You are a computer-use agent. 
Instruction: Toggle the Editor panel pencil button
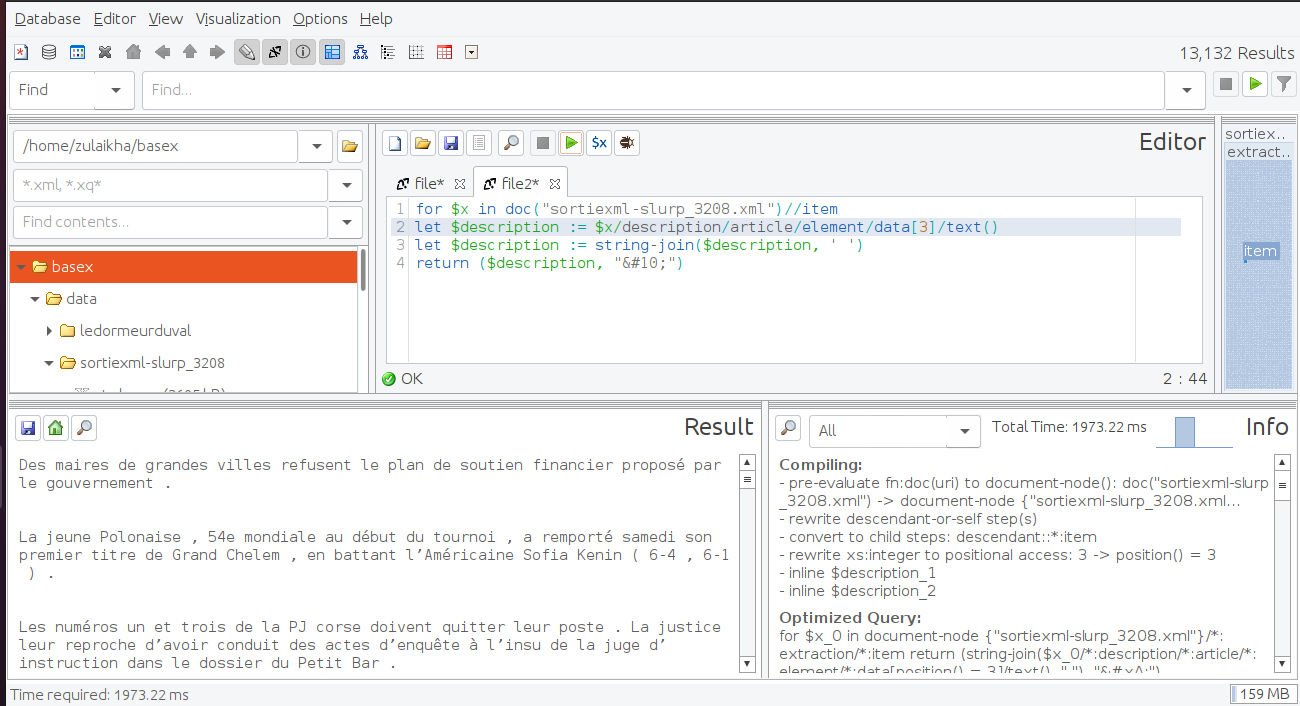(246, 52)
